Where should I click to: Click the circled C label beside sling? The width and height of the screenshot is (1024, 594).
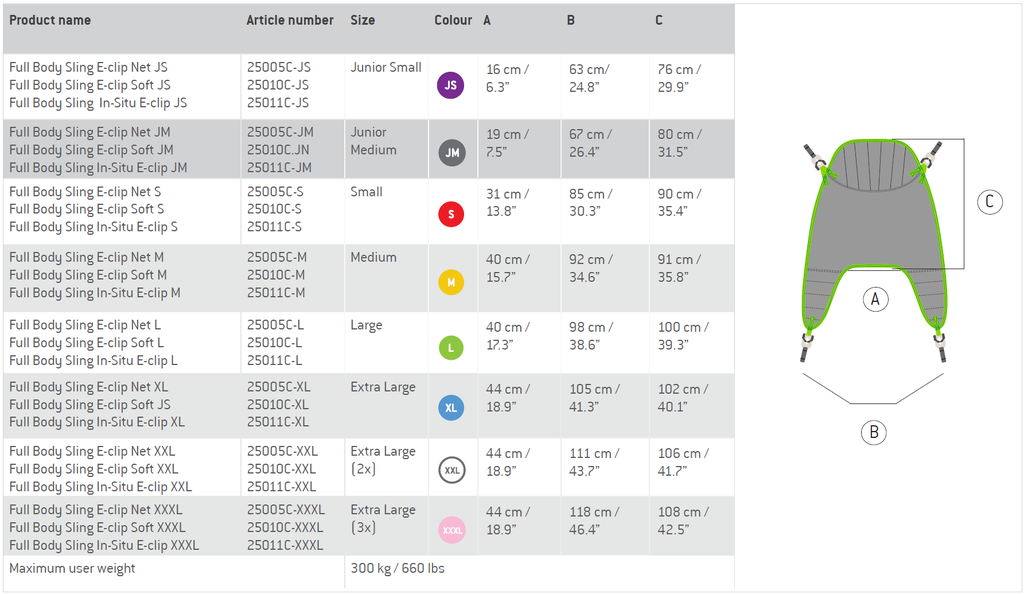989,202
